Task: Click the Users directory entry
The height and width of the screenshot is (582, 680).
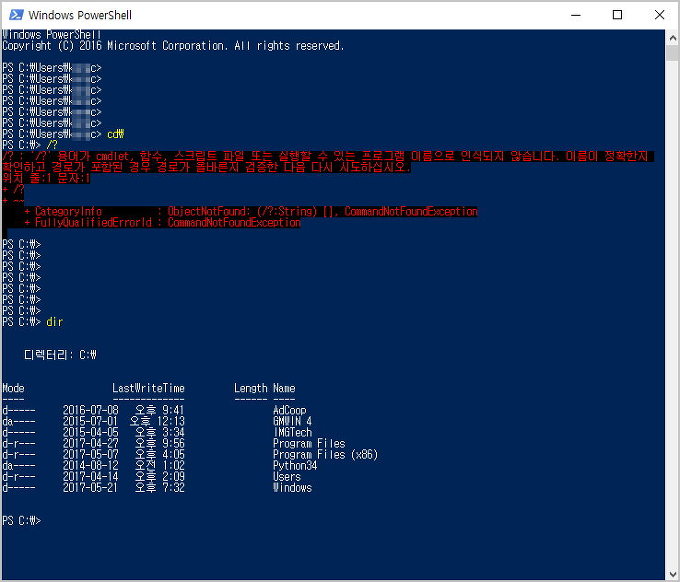Action: pyautogui.click(x=286, y=477)
